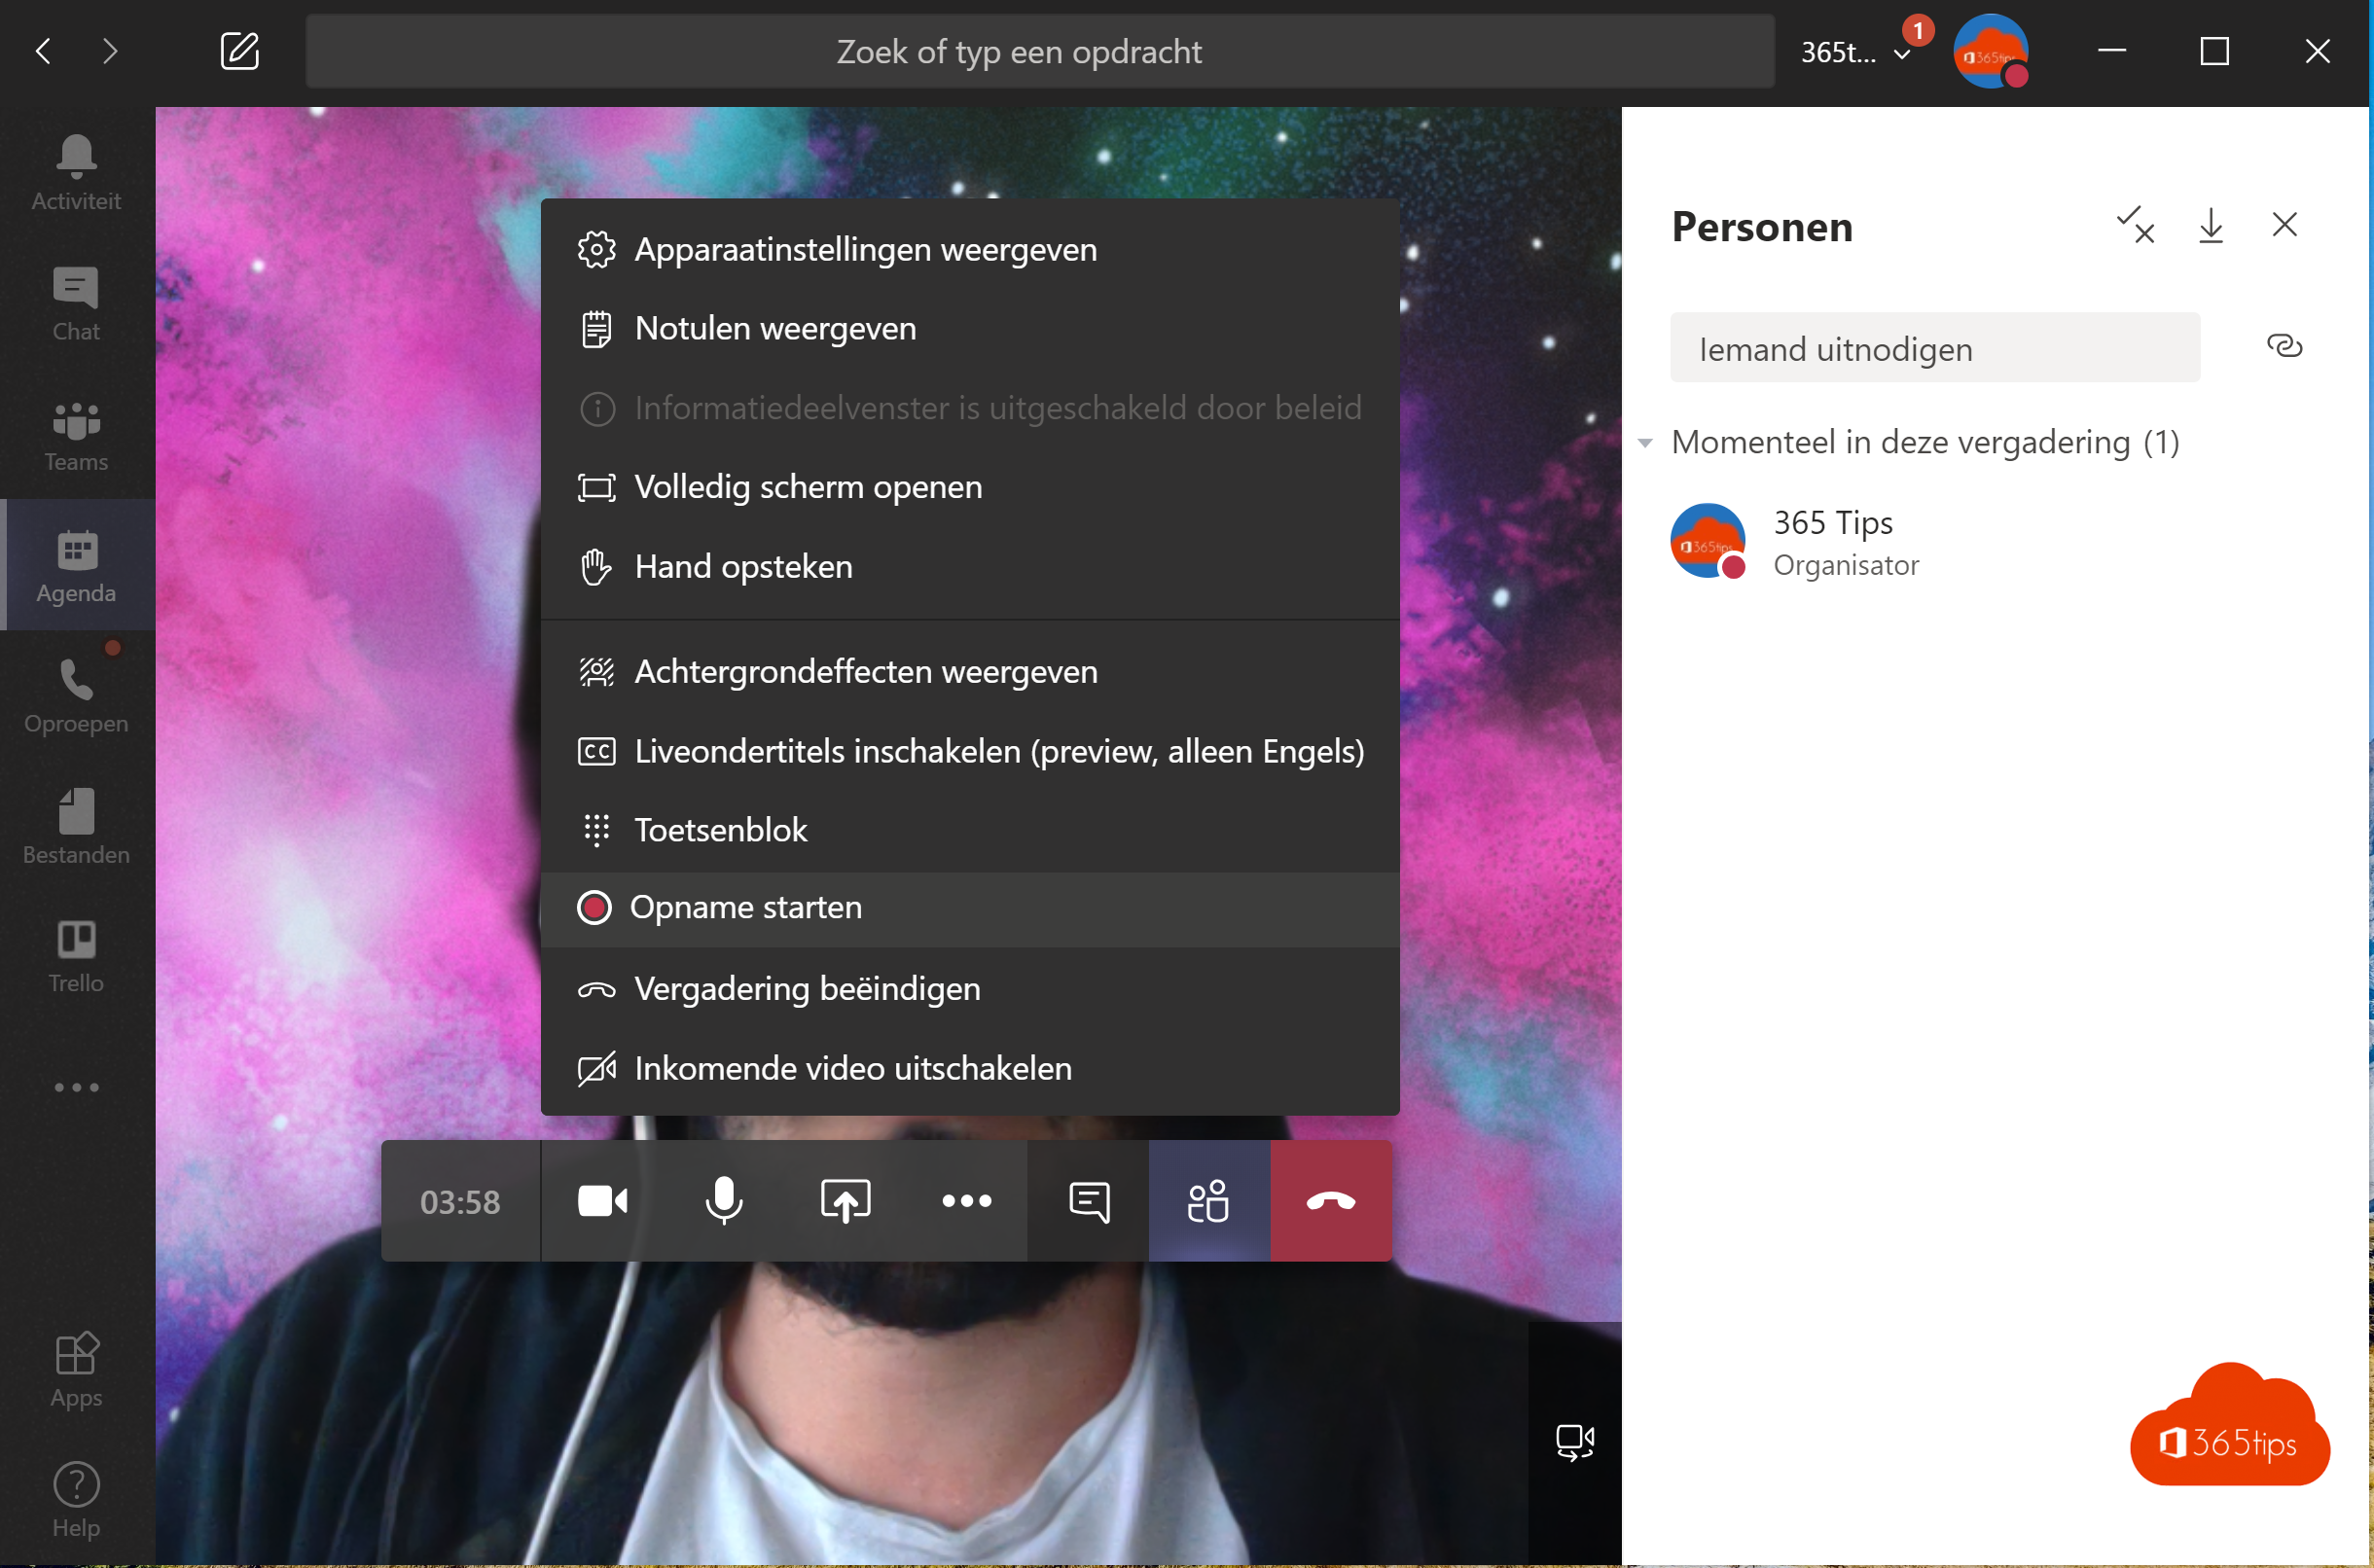This screenshot has height=1568, width=2374.
Task: Toggle Inkomende video uitschakelen incoming video
Action: pyautogui.click(x=852, y=1067)
